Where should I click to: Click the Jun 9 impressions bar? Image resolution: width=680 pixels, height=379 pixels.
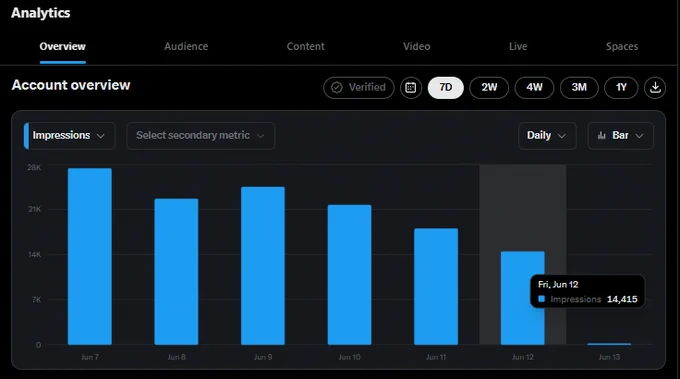(x=263, y=266)
